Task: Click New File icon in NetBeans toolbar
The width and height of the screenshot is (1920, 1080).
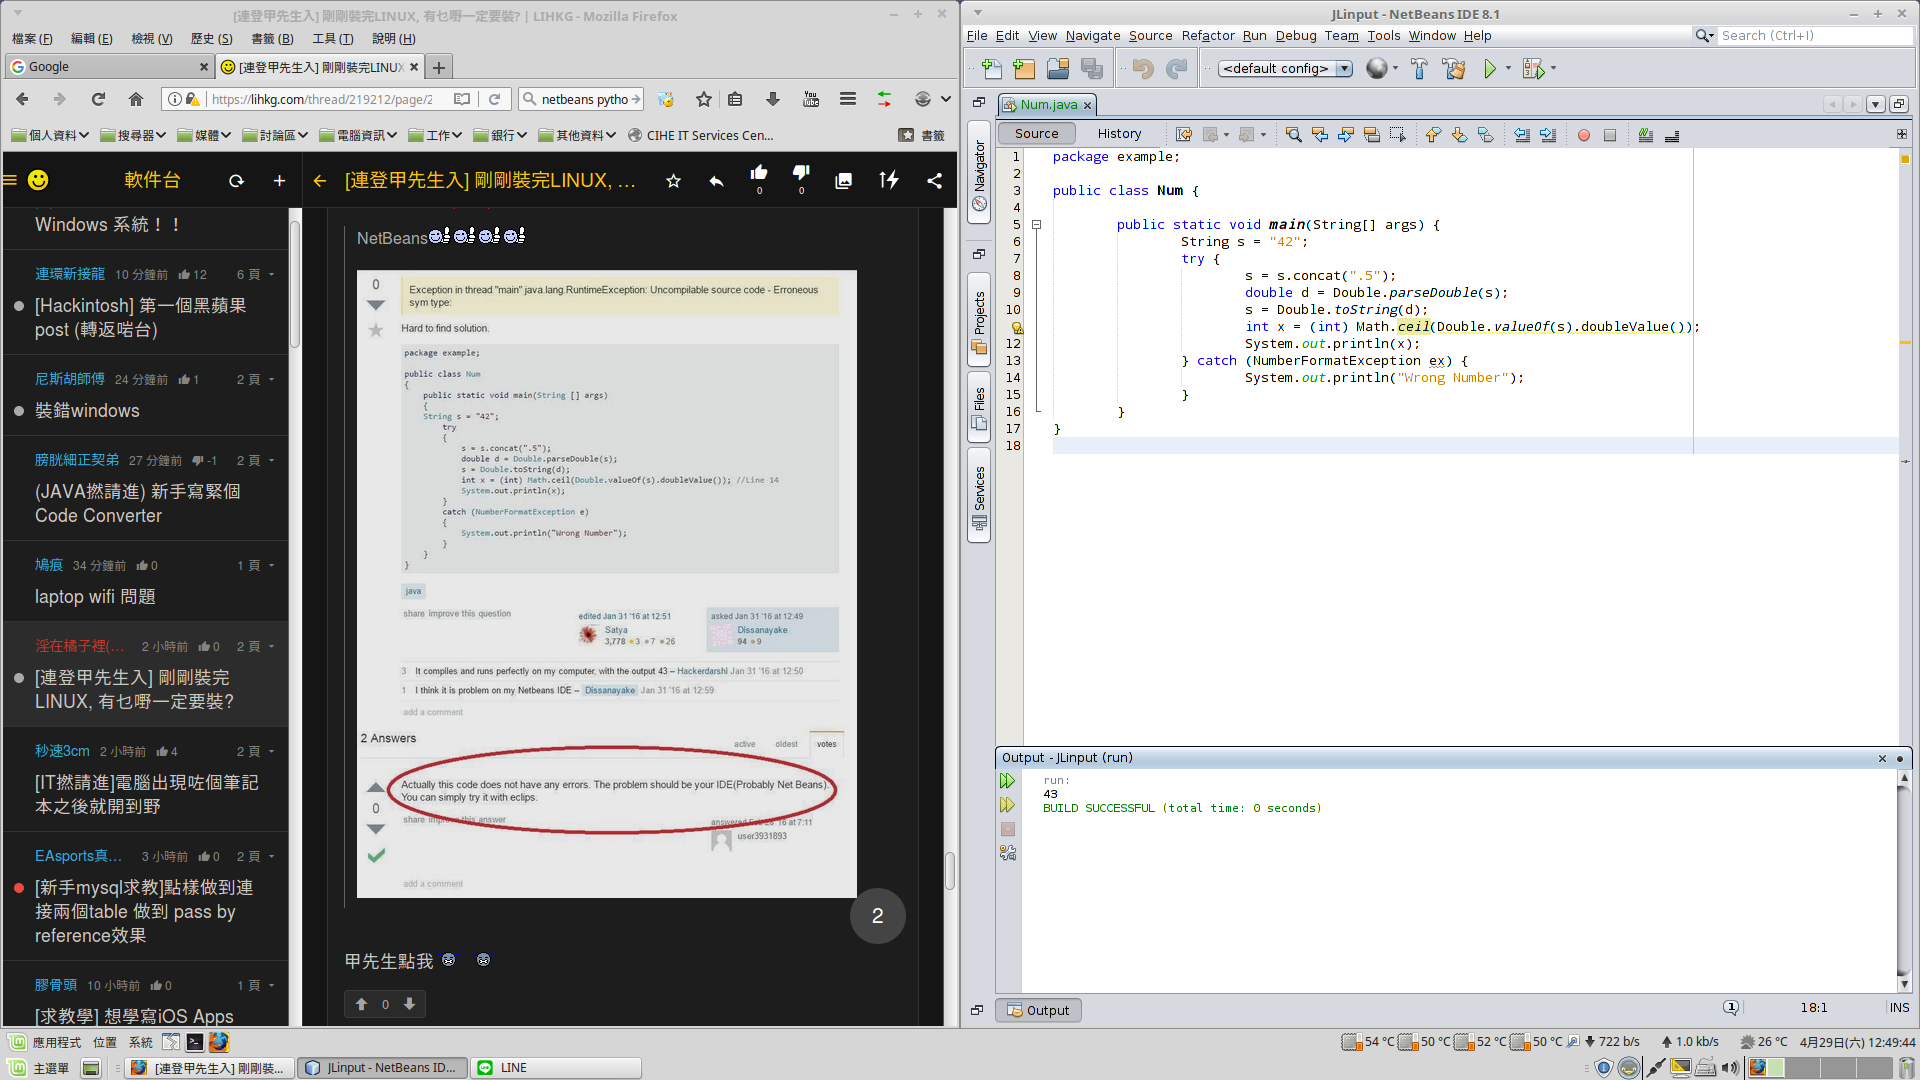Action: pyautogui.click(x=991, y=69)
